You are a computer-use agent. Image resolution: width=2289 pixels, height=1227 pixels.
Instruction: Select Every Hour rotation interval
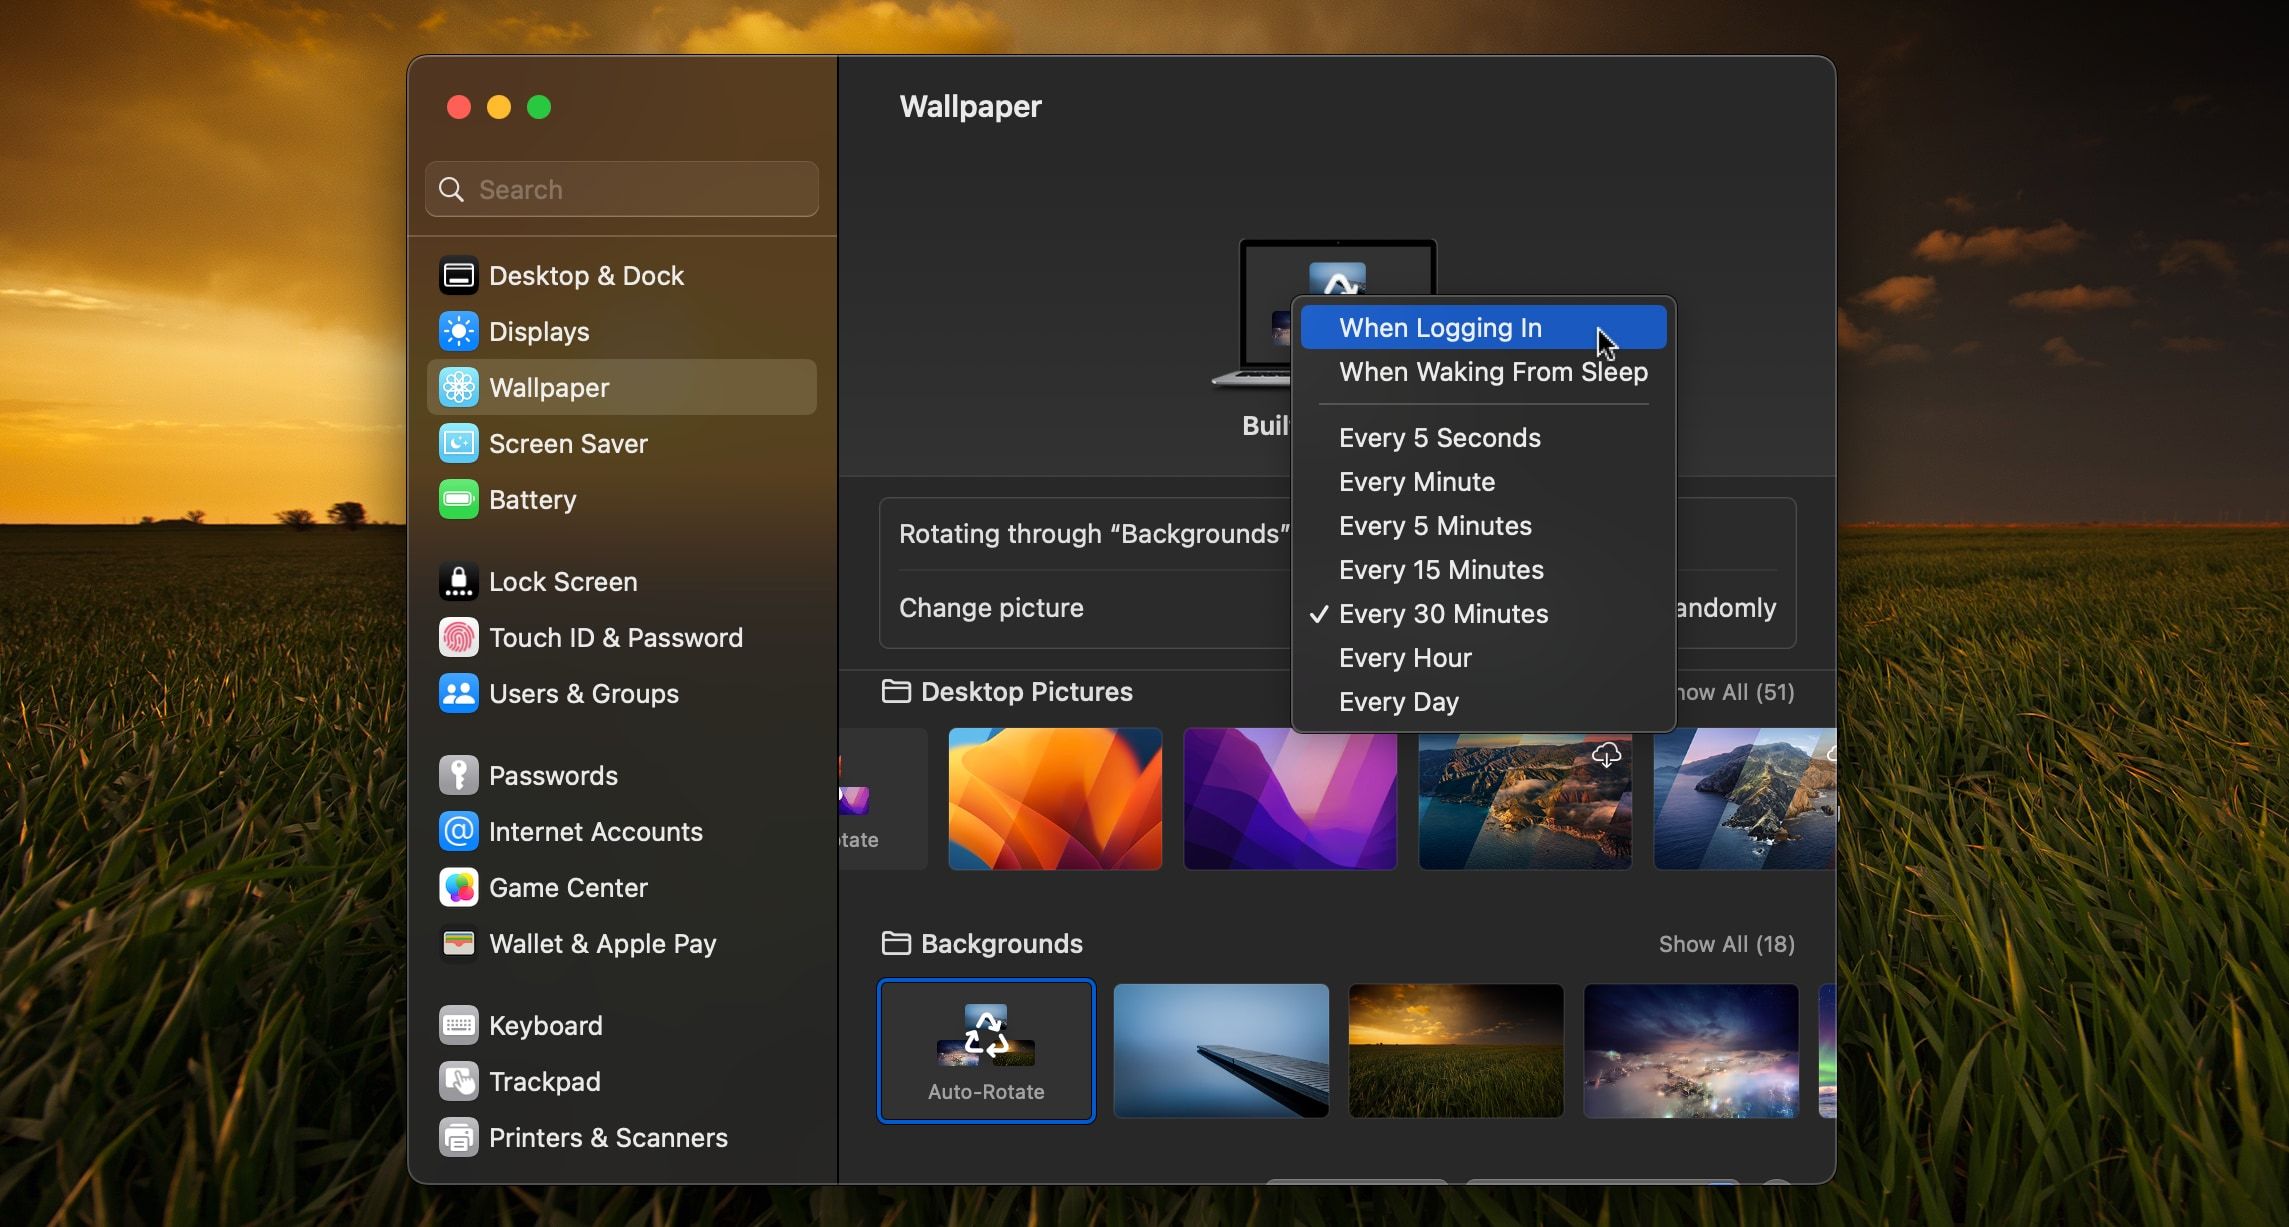1405,658
